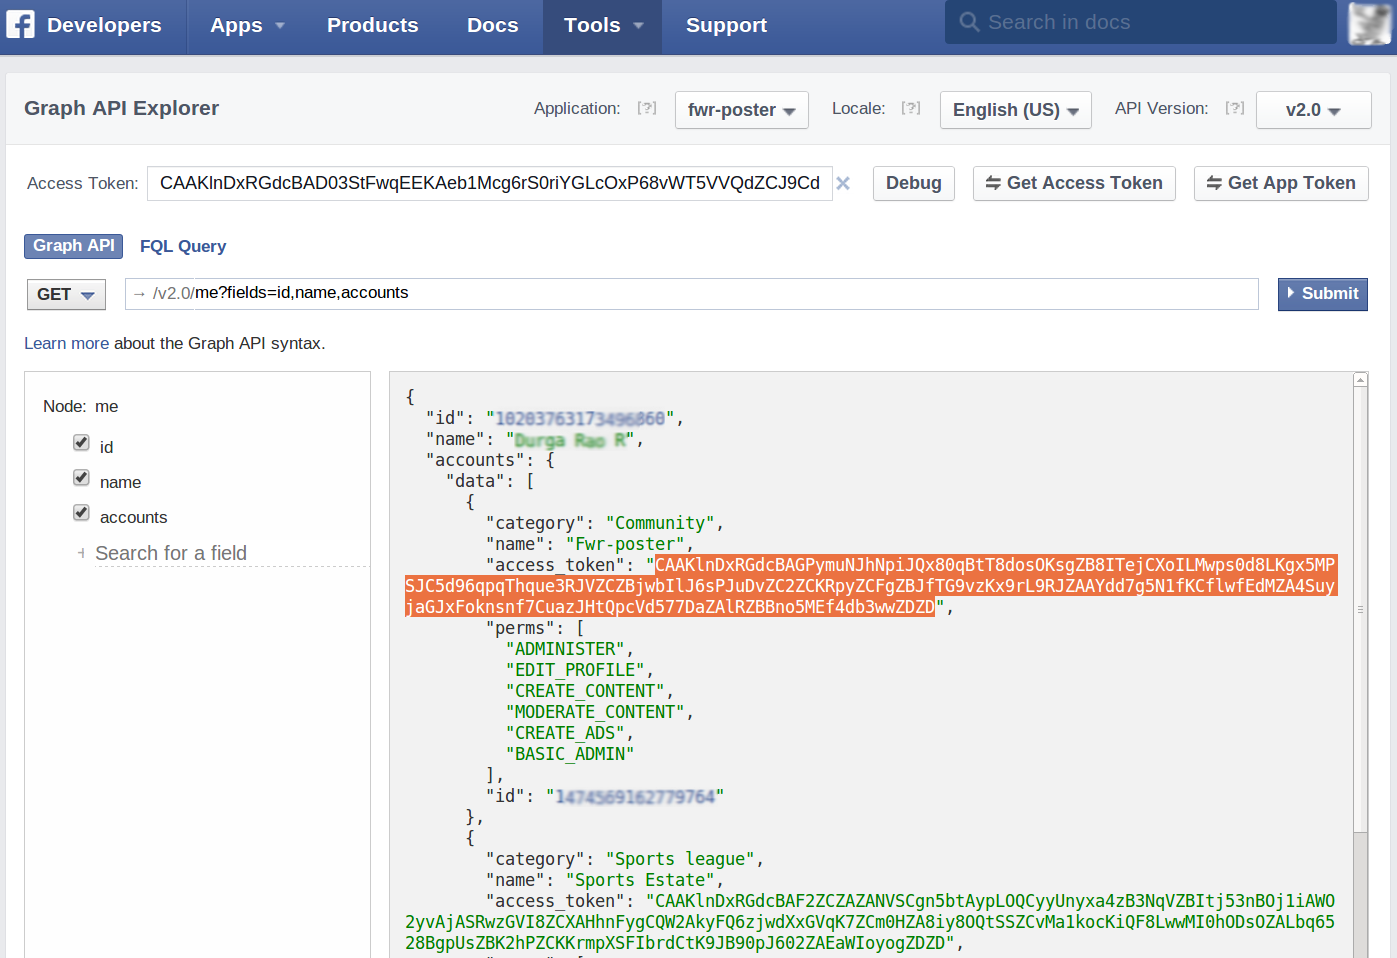Open the fwr-poster application dropdown
1397x958 pixels.
(x=741, y=110)
